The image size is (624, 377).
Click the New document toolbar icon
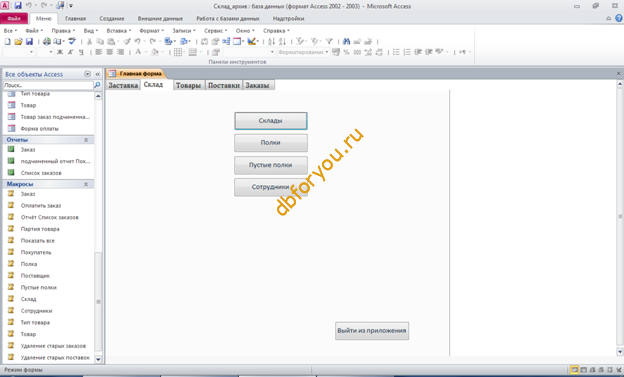pos(7,41)
